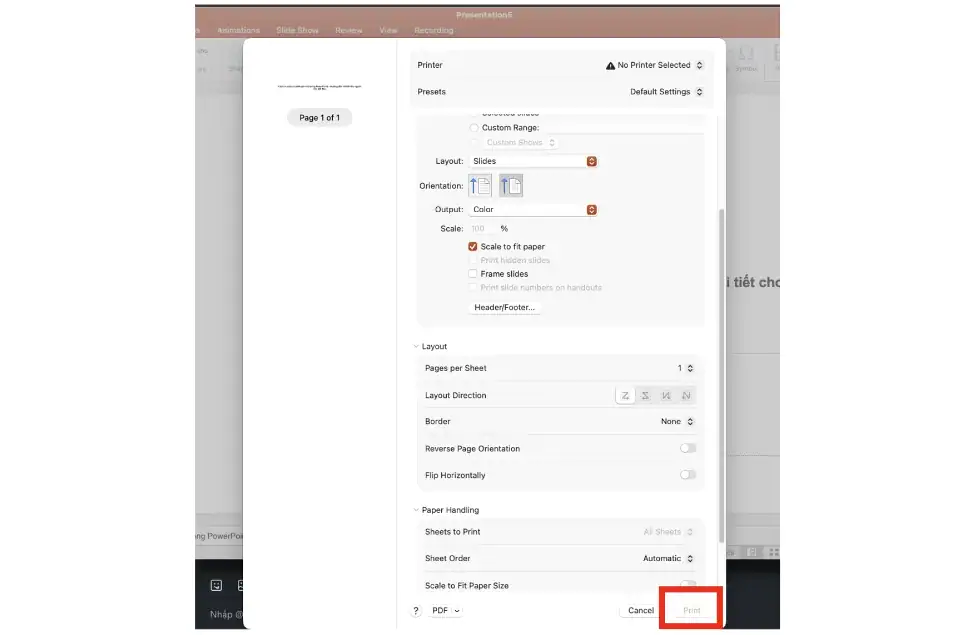This screenshot has height=635, width=977.
Task: Open print help via the question mark icon
Action: 416,610
